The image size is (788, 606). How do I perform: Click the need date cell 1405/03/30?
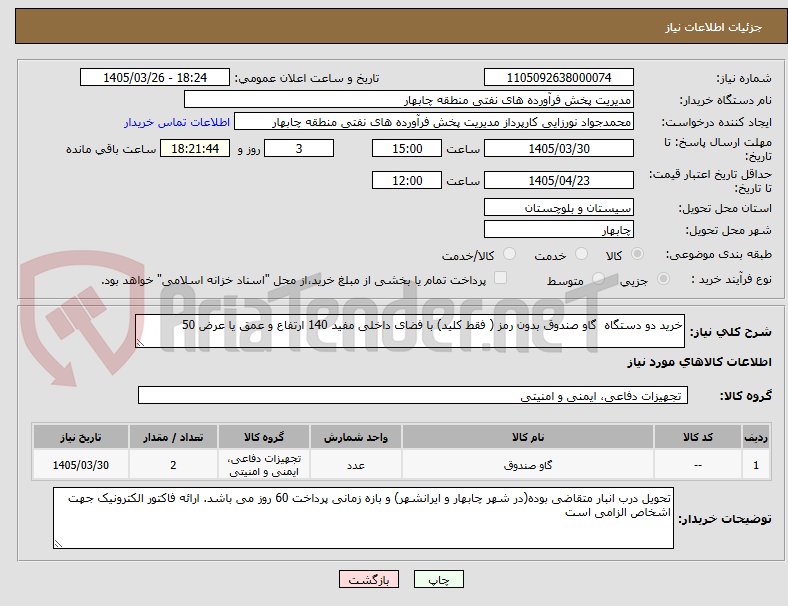click(81, 465)
